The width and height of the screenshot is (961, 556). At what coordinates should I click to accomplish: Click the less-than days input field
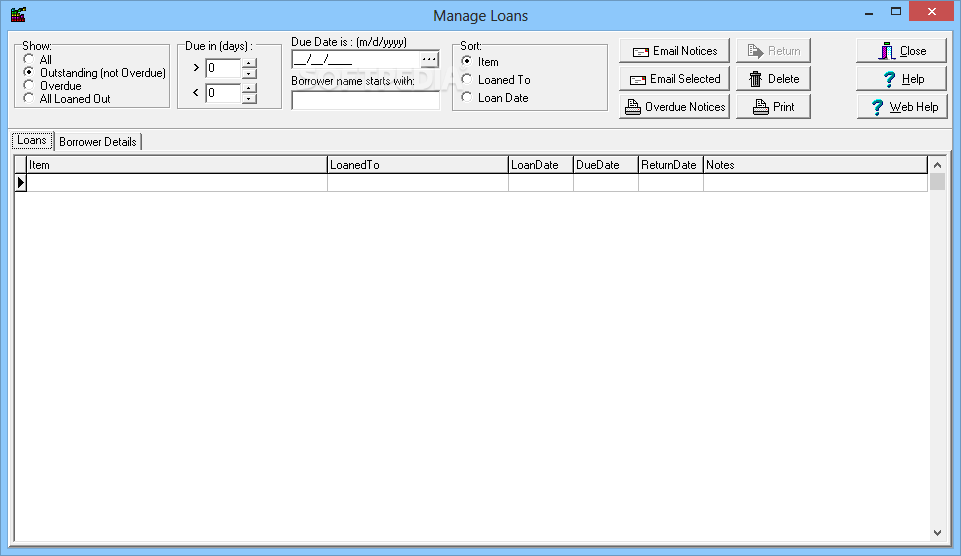click(x=223, y=93)
